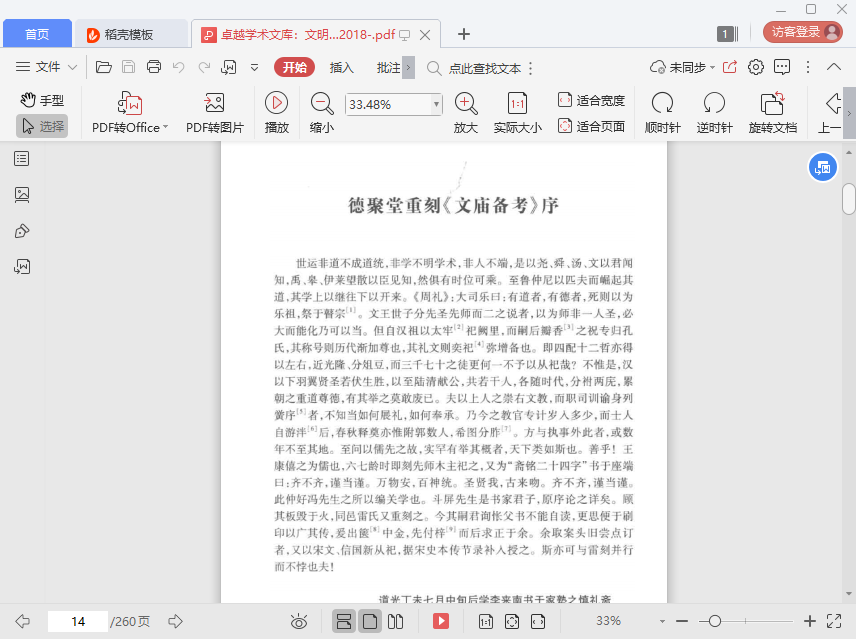
Task: Switch to the 插入 ribbon tab
Action: click(x=342, y=67)
